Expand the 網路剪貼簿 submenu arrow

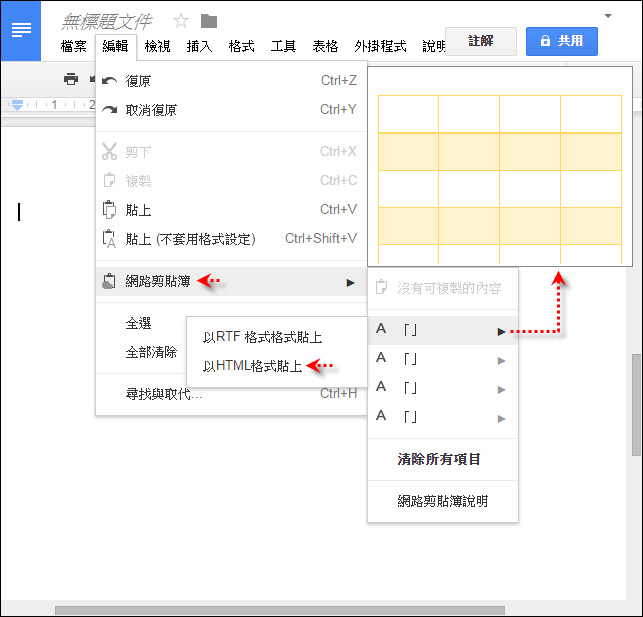click(350, 282)
